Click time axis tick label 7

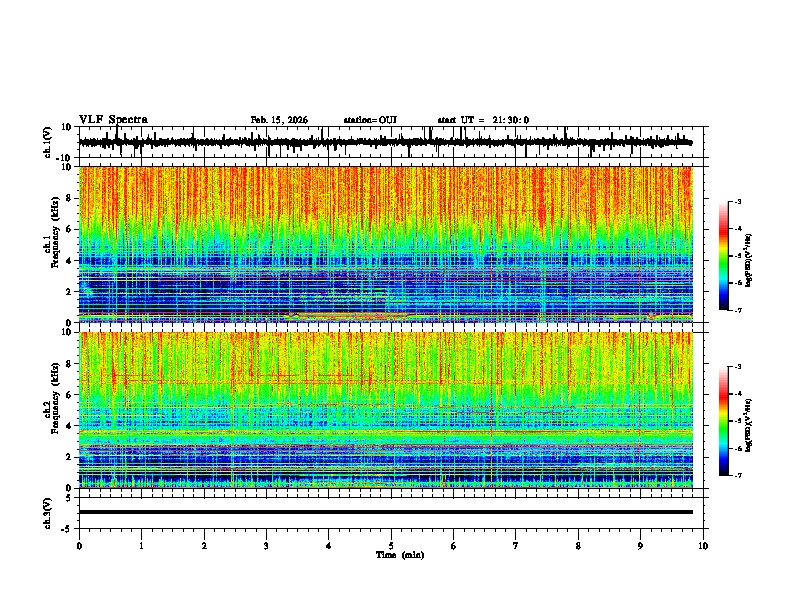(516, 546)
